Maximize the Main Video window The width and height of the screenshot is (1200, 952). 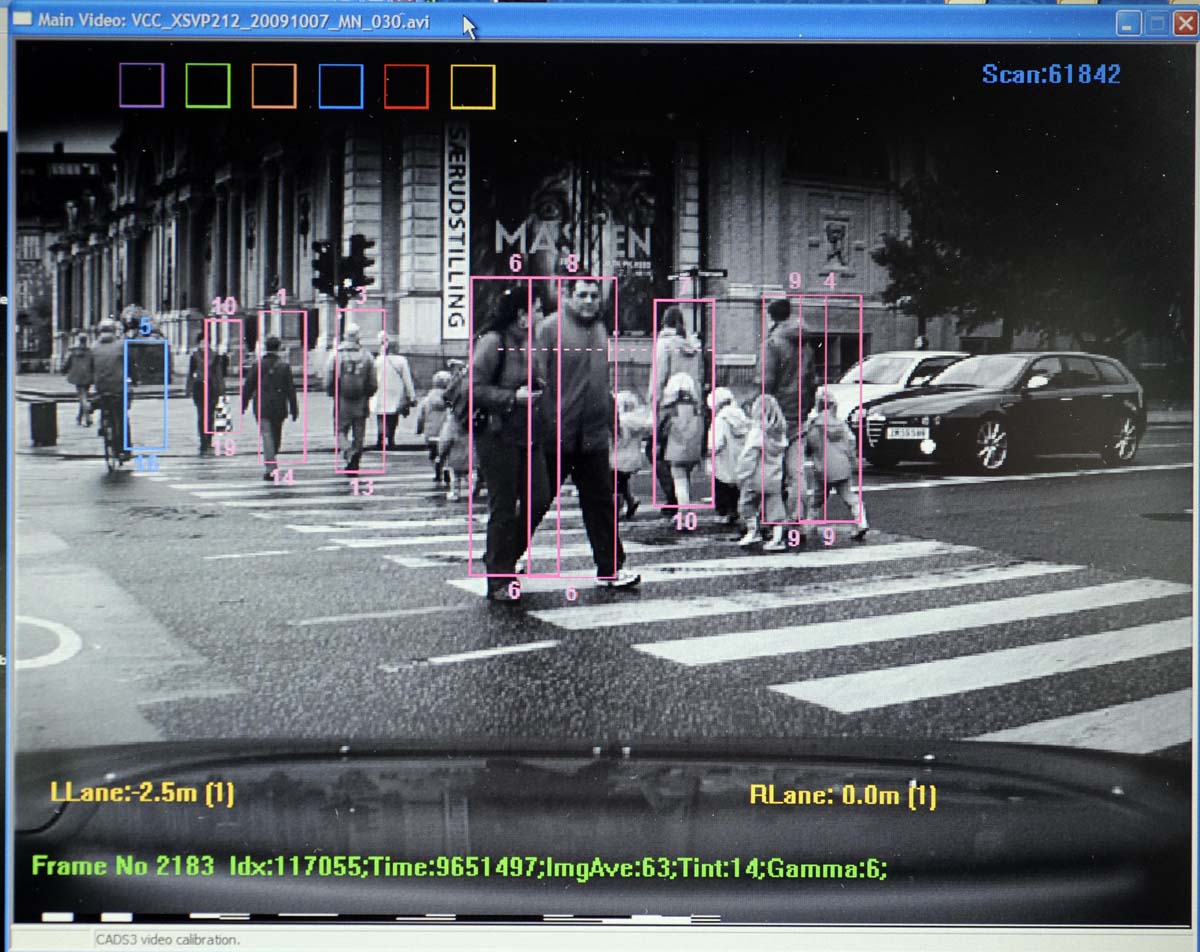tap(1157, 23)
